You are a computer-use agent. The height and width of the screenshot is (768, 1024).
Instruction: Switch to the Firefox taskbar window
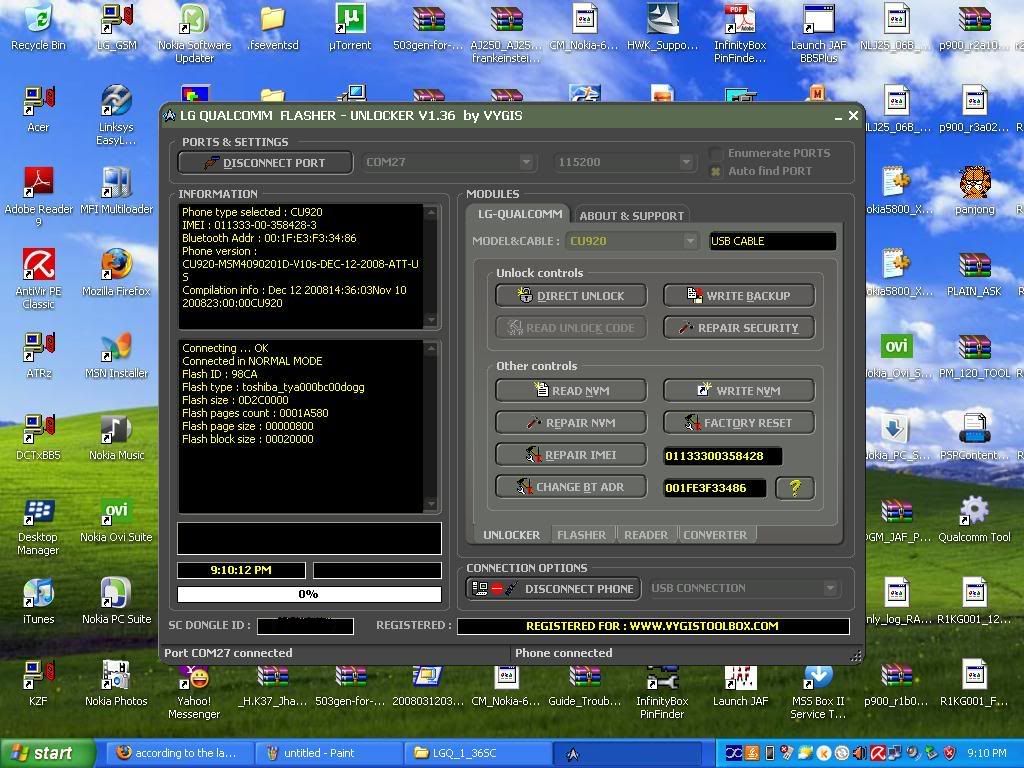click(x=178, y=753)
